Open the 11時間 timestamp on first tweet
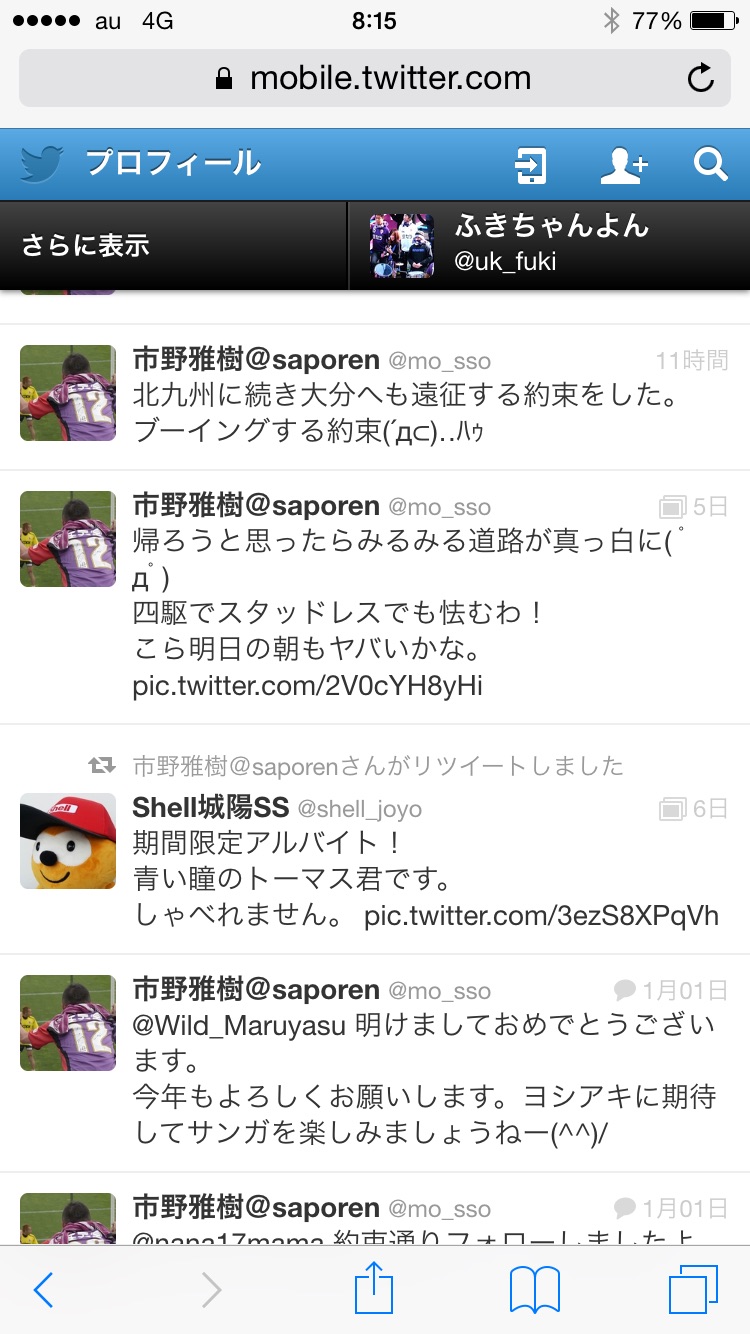The image size is (750, 1334). (x=692, y=361)
